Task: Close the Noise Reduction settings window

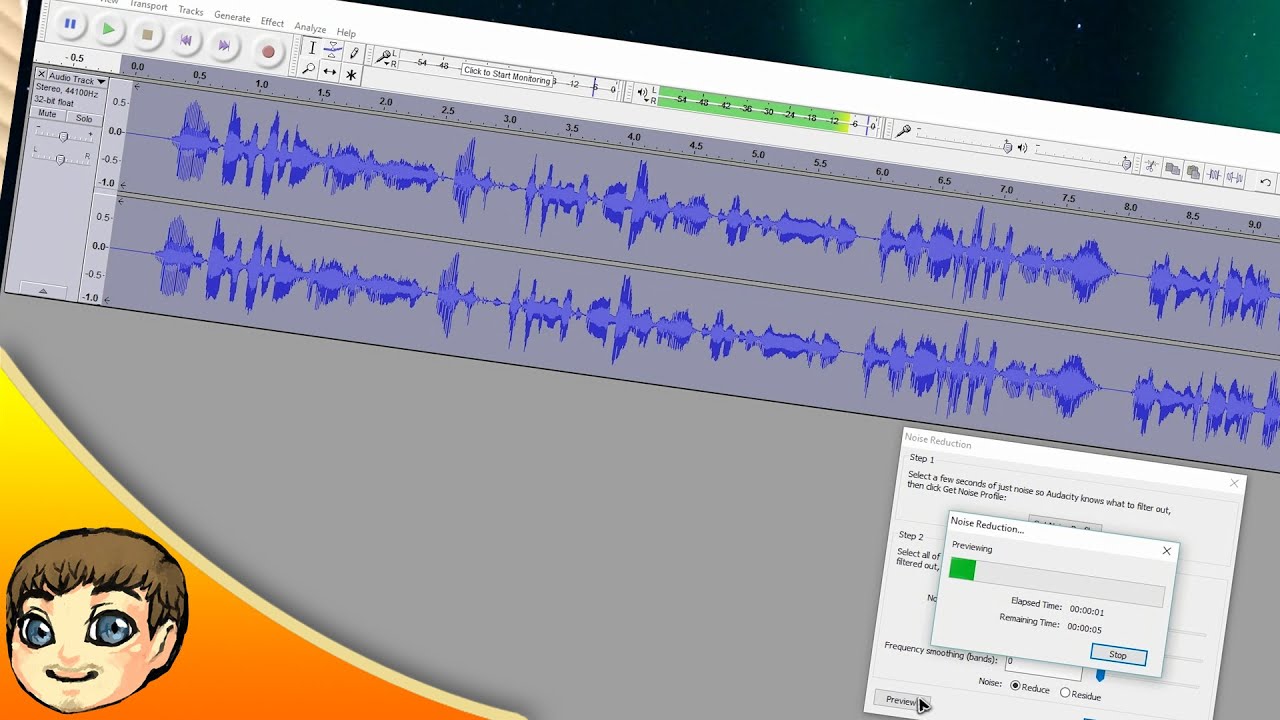Action: click(1234, 483)
